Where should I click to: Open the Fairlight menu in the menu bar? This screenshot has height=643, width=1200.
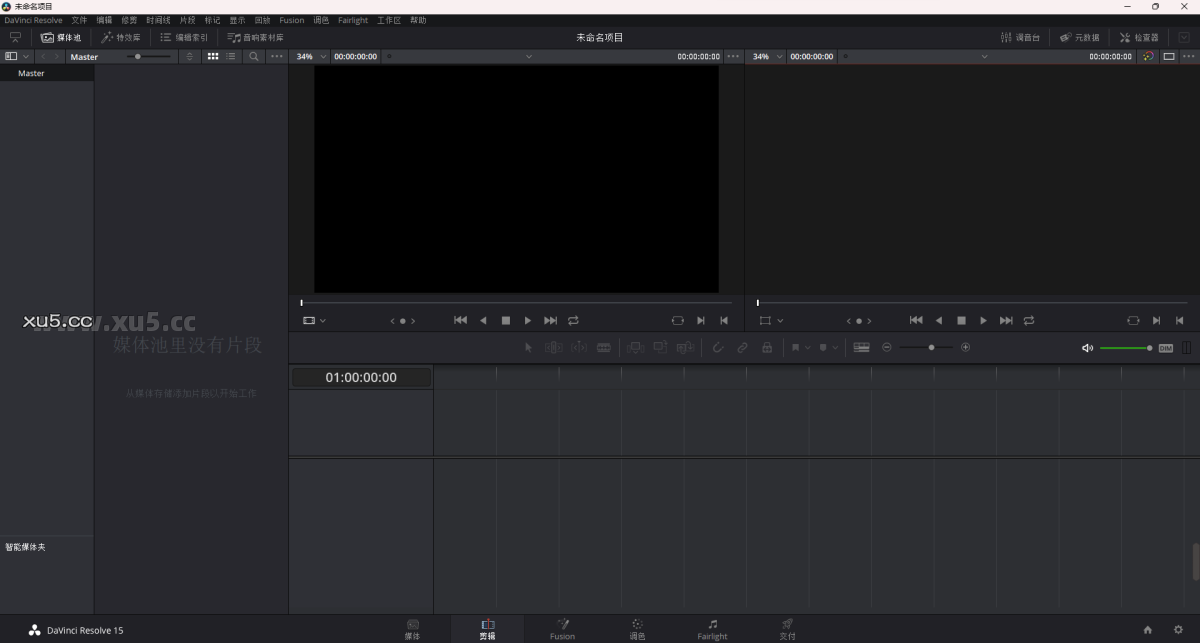(x=353, y=19)
